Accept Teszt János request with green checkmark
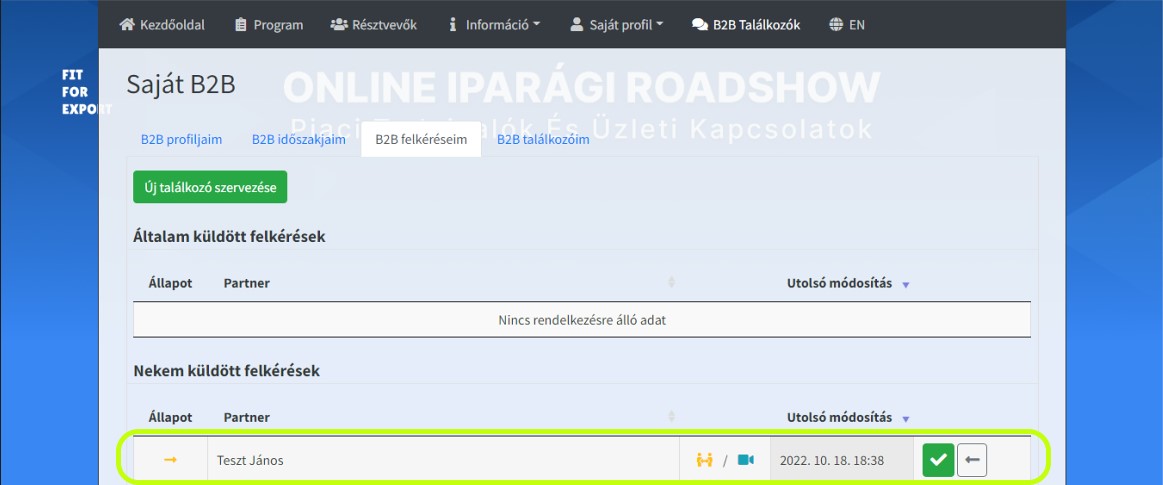This screenshot has width=1163, height=485. 938,461
